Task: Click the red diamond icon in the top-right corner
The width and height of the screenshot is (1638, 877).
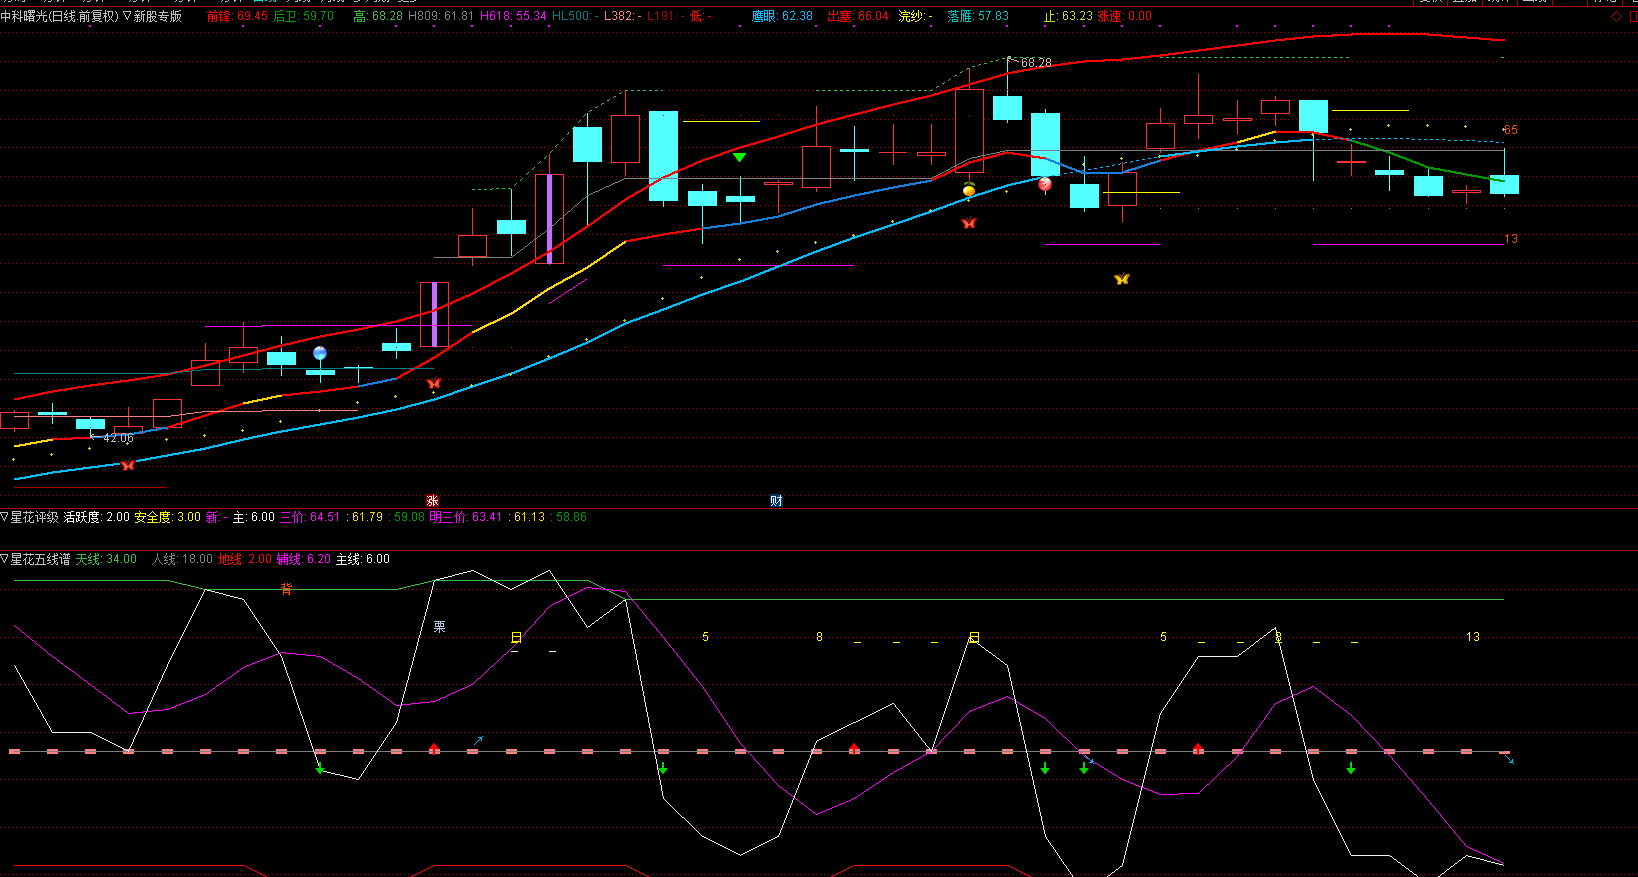Action: tap(1617, 16)
